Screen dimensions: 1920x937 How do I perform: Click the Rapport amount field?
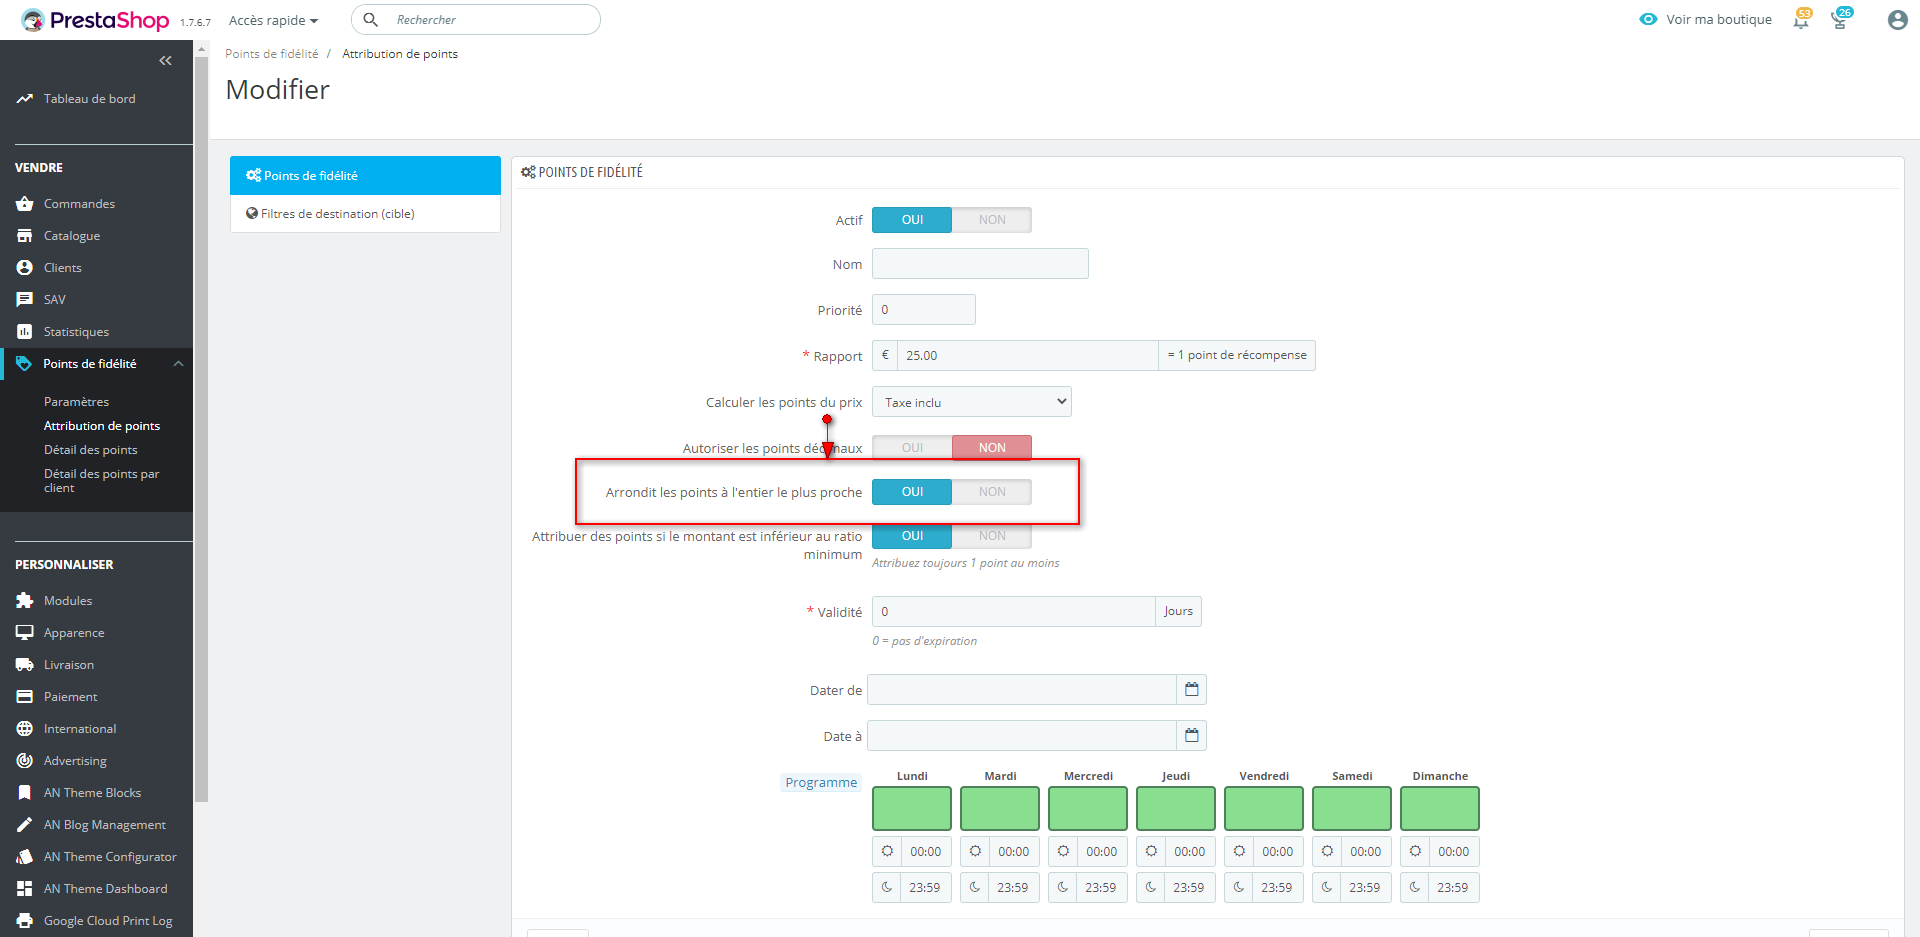(x=1028, y=356)
